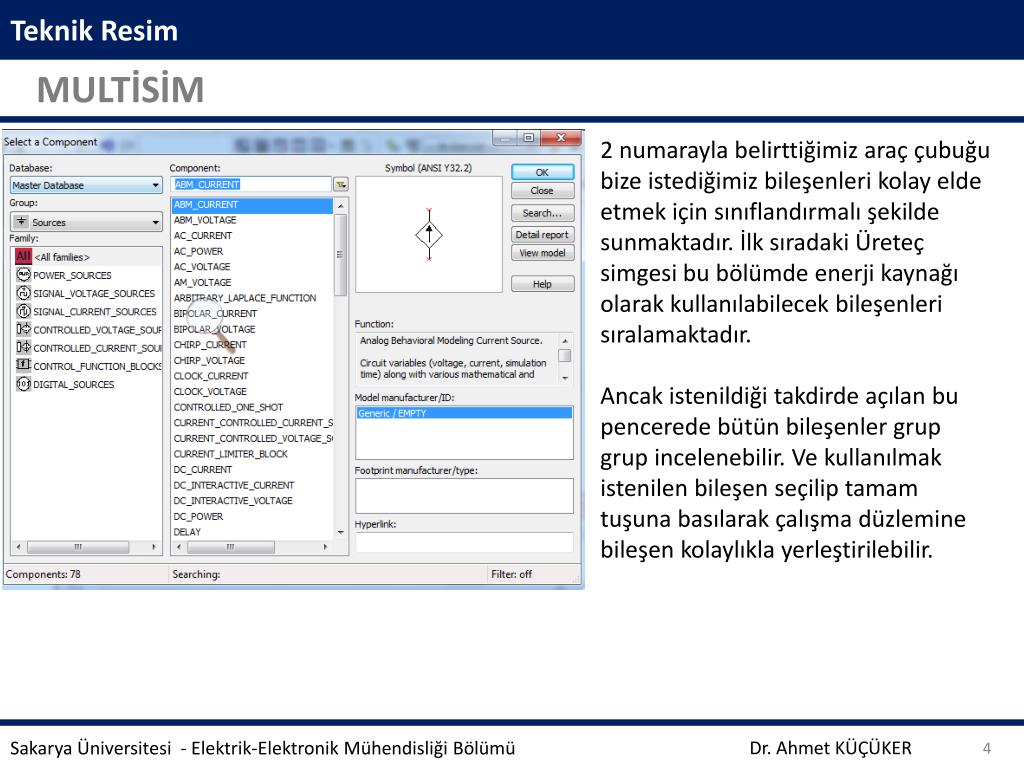Select AC_POWER in the component list

point(252,251)
